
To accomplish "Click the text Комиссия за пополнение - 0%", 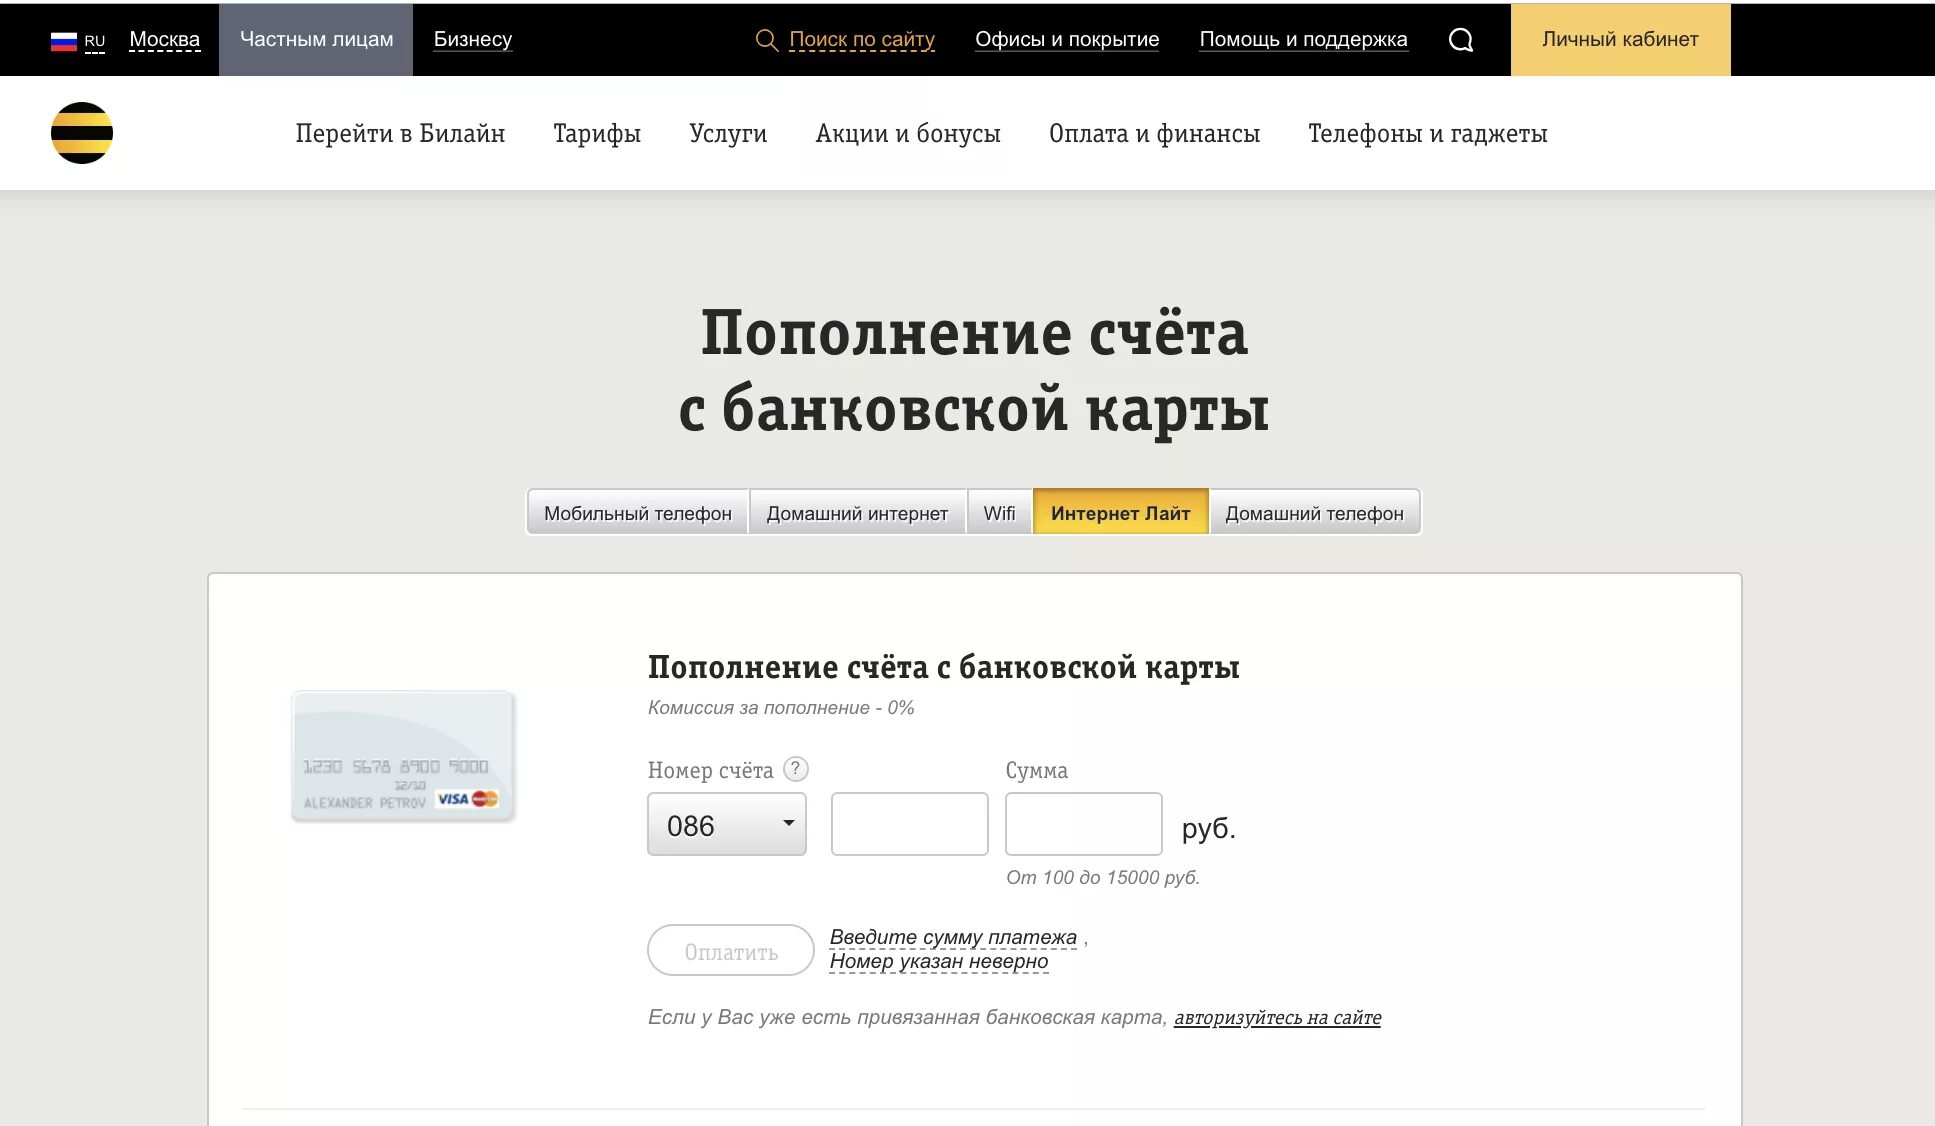I will click(781, 707).
